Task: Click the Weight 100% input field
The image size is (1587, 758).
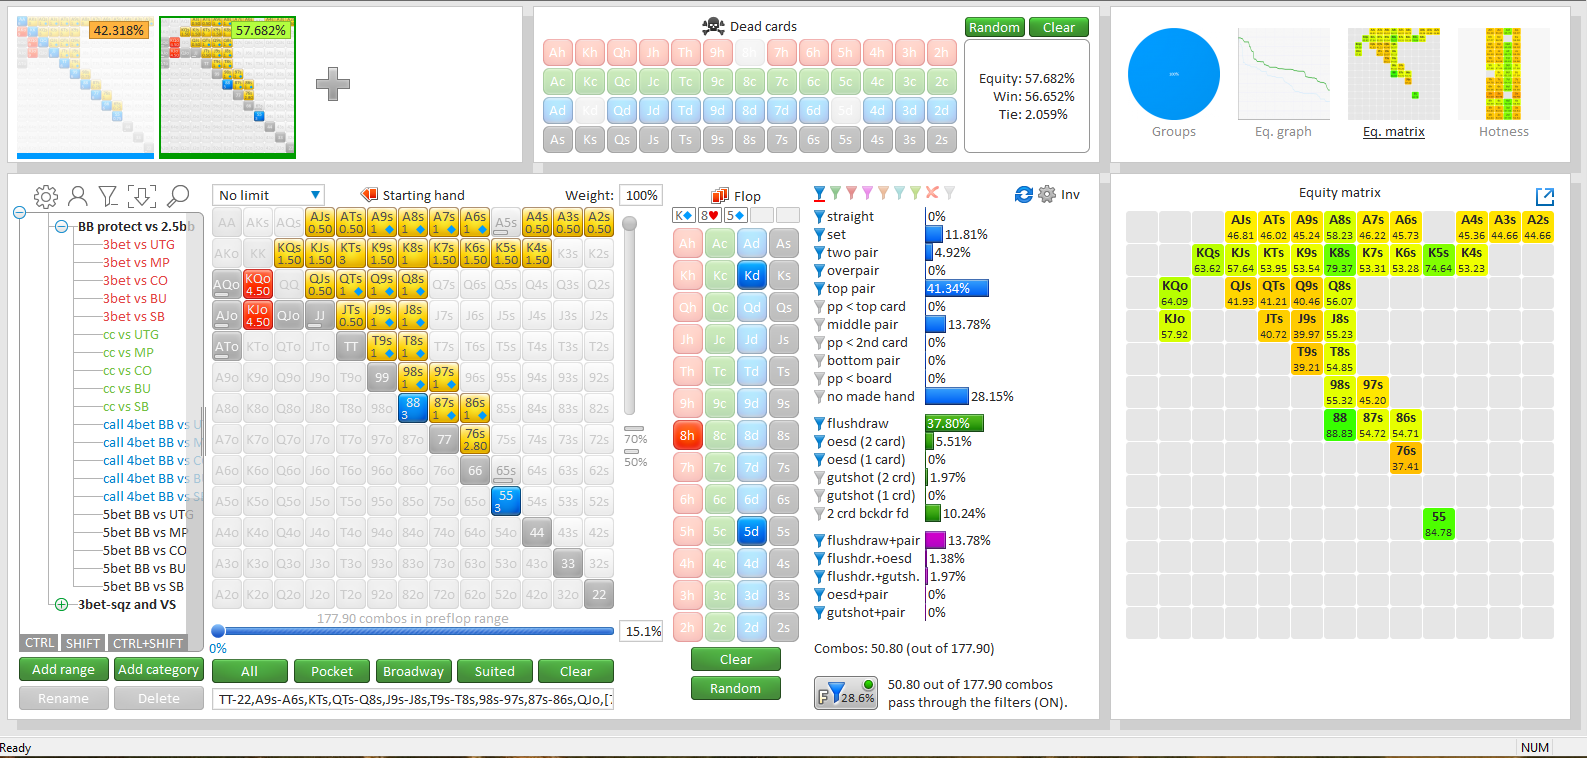Action: click(641, 195)
